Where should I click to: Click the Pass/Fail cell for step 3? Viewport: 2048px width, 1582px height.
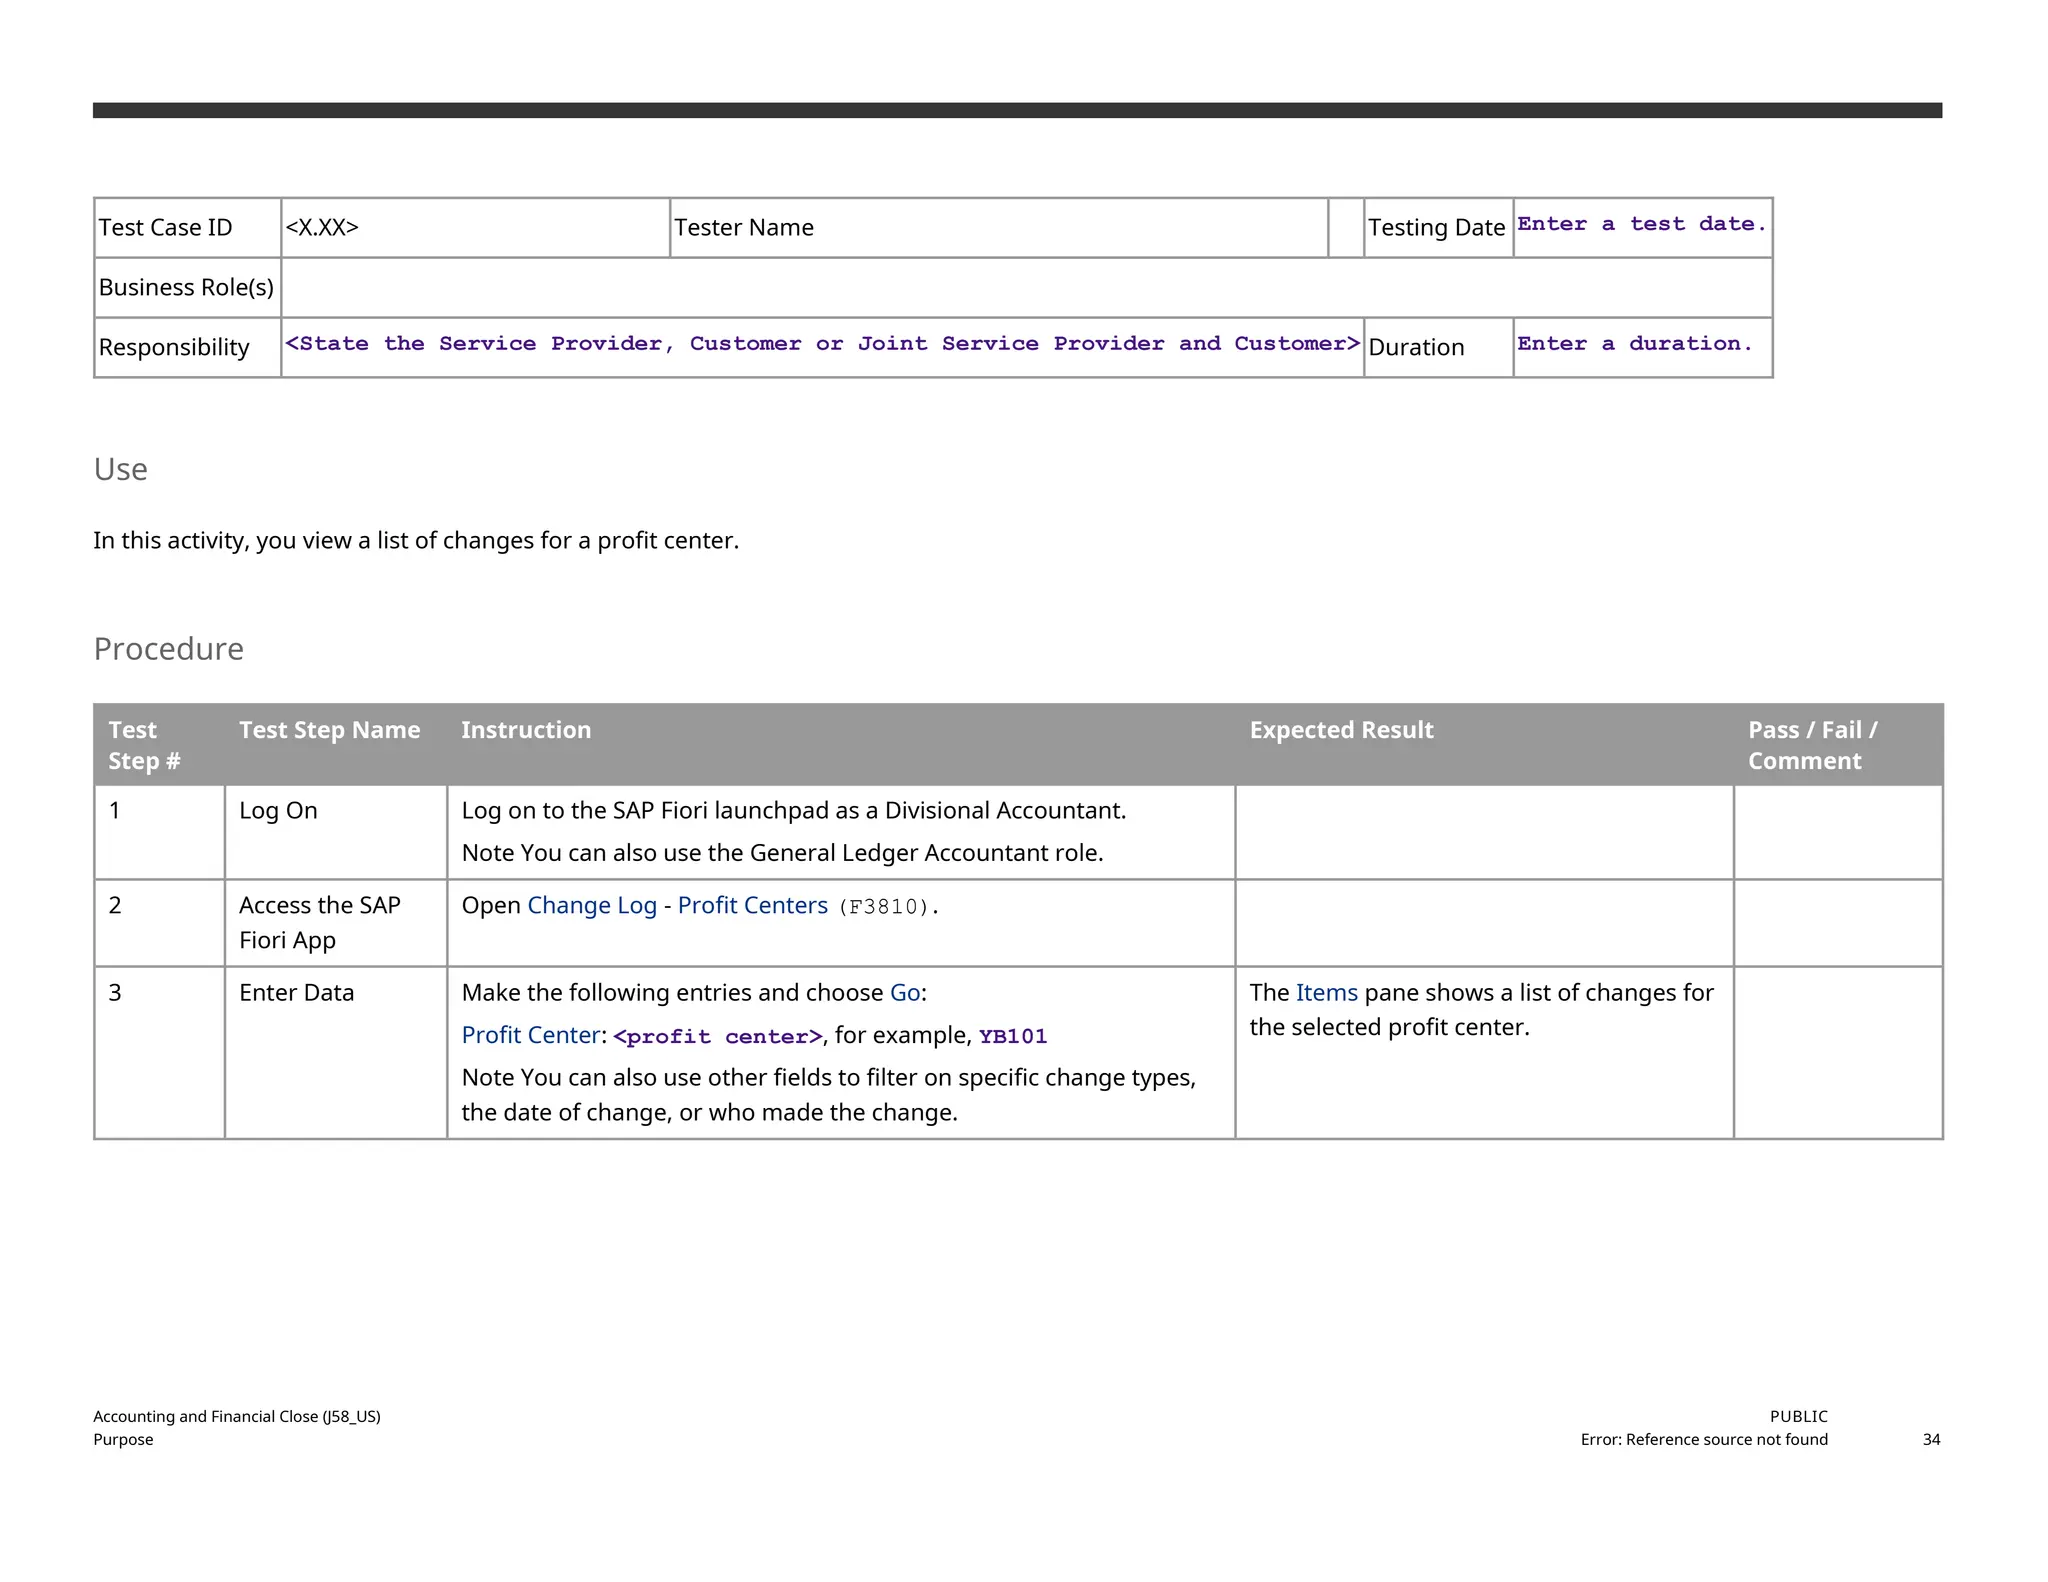coord(1837,1052)
